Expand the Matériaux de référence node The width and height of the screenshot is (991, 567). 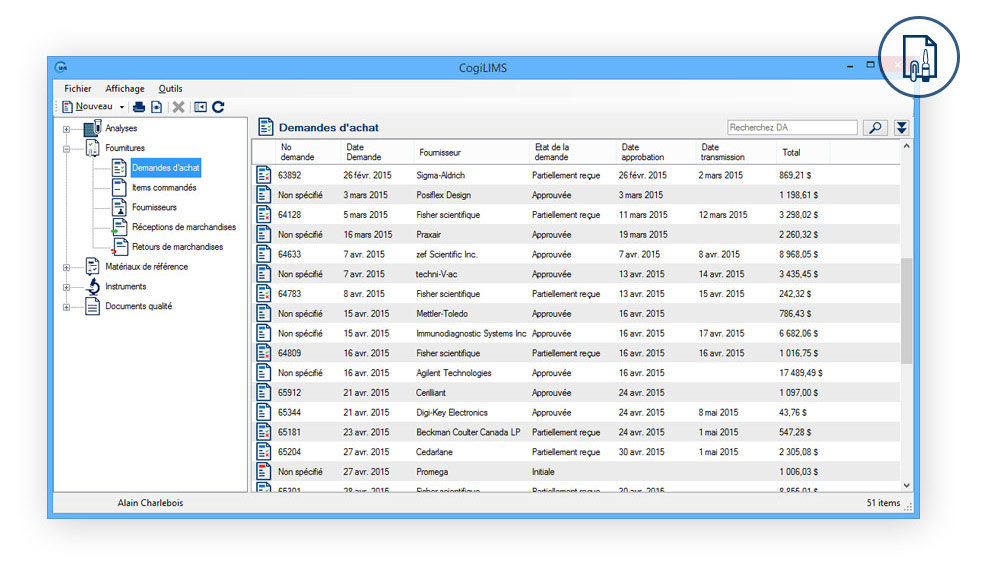[x=66, y=267]
